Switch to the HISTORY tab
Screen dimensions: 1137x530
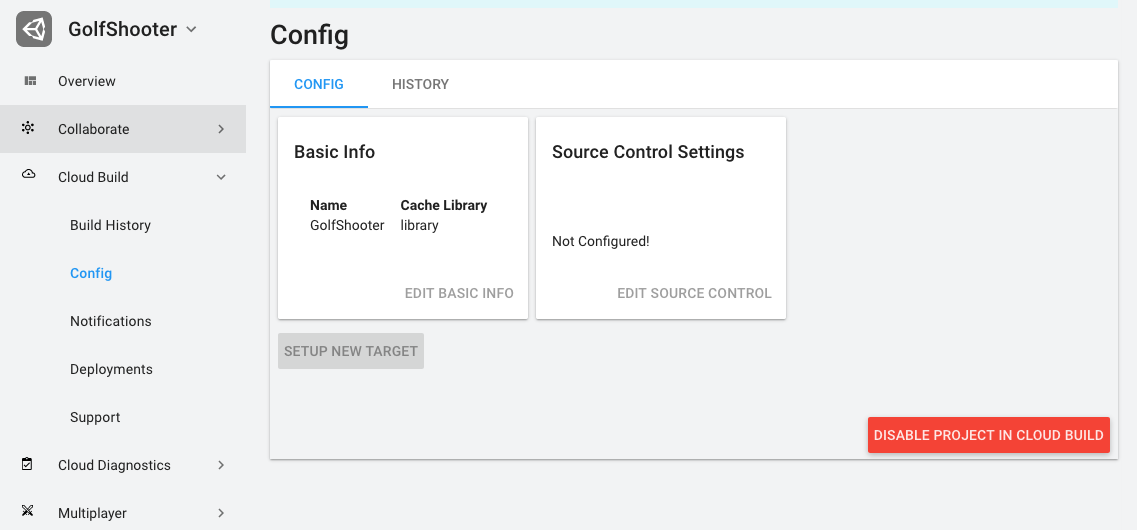[x=420, y=84]
